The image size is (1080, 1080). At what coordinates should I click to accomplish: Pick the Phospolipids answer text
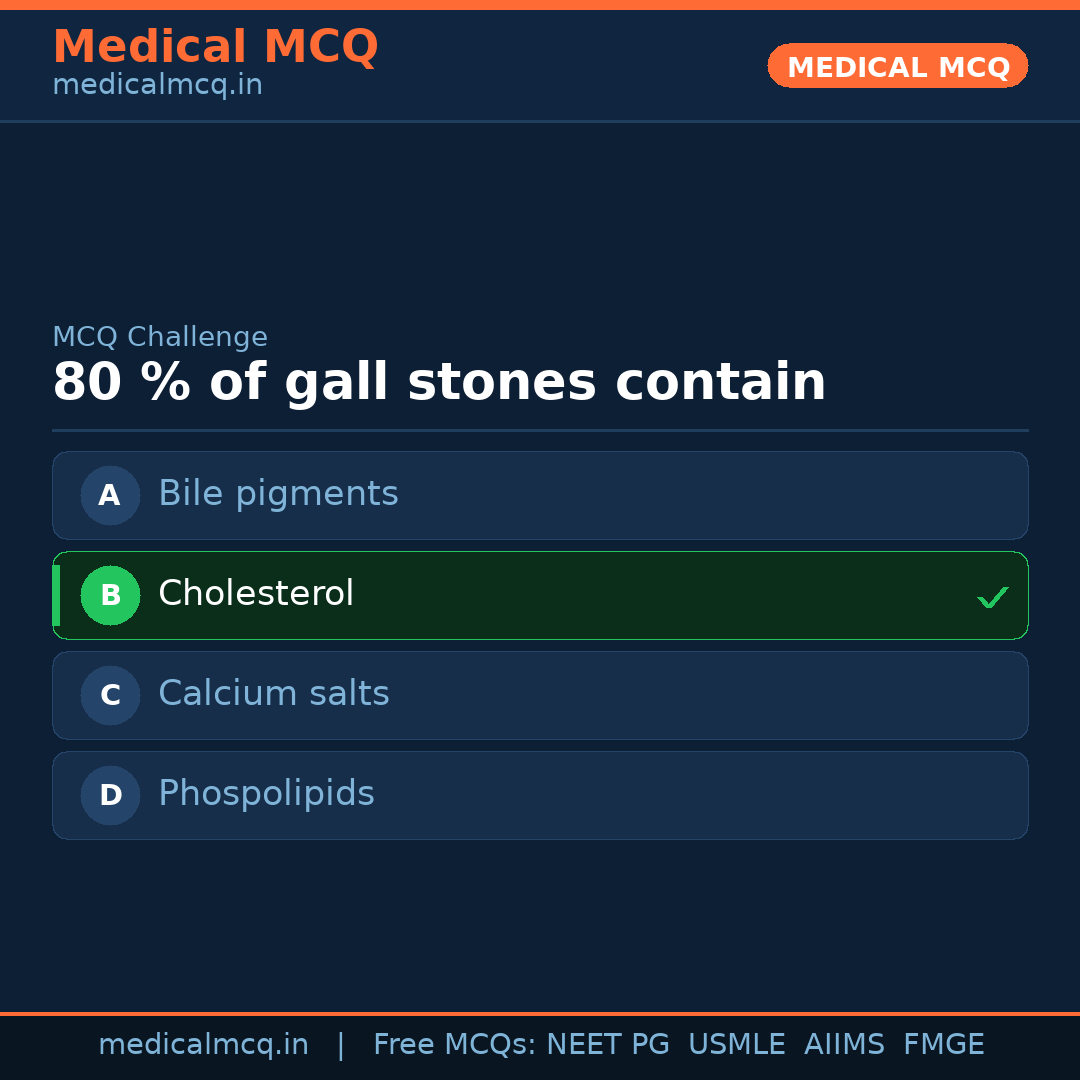click(x=266, y=794)
